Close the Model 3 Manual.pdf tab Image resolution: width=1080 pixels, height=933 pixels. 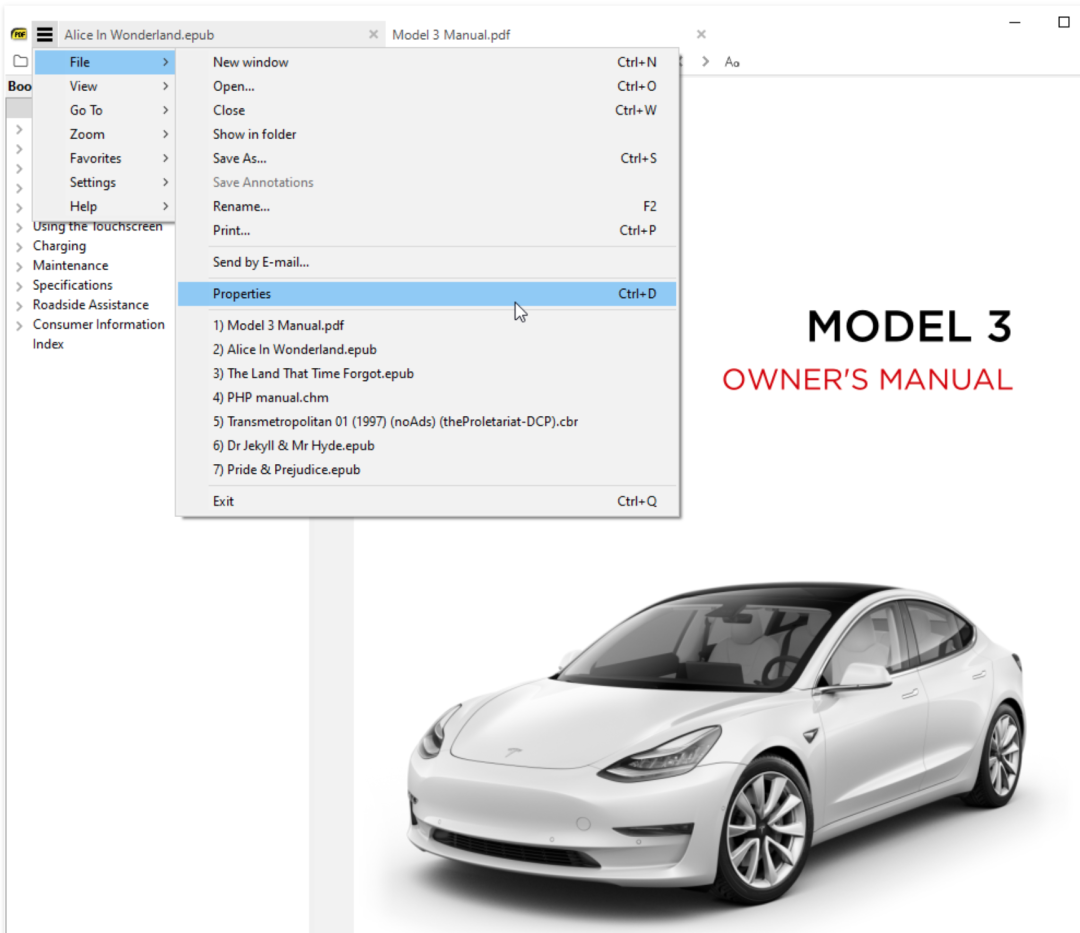701,34
